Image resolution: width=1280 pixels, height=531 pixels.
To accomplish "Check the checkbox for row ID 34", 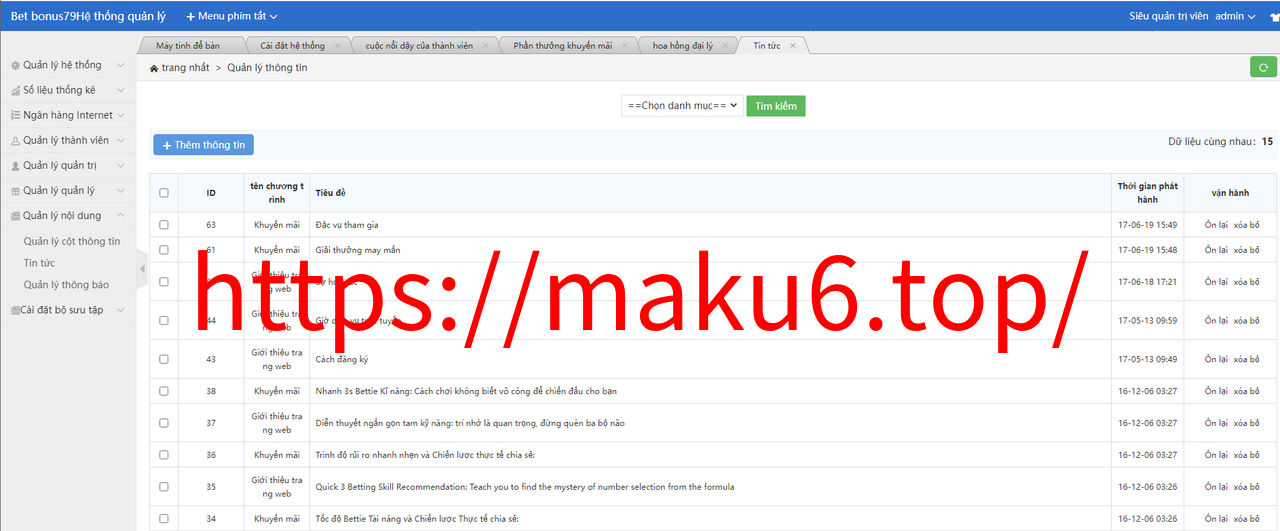I will coord(164,519).
